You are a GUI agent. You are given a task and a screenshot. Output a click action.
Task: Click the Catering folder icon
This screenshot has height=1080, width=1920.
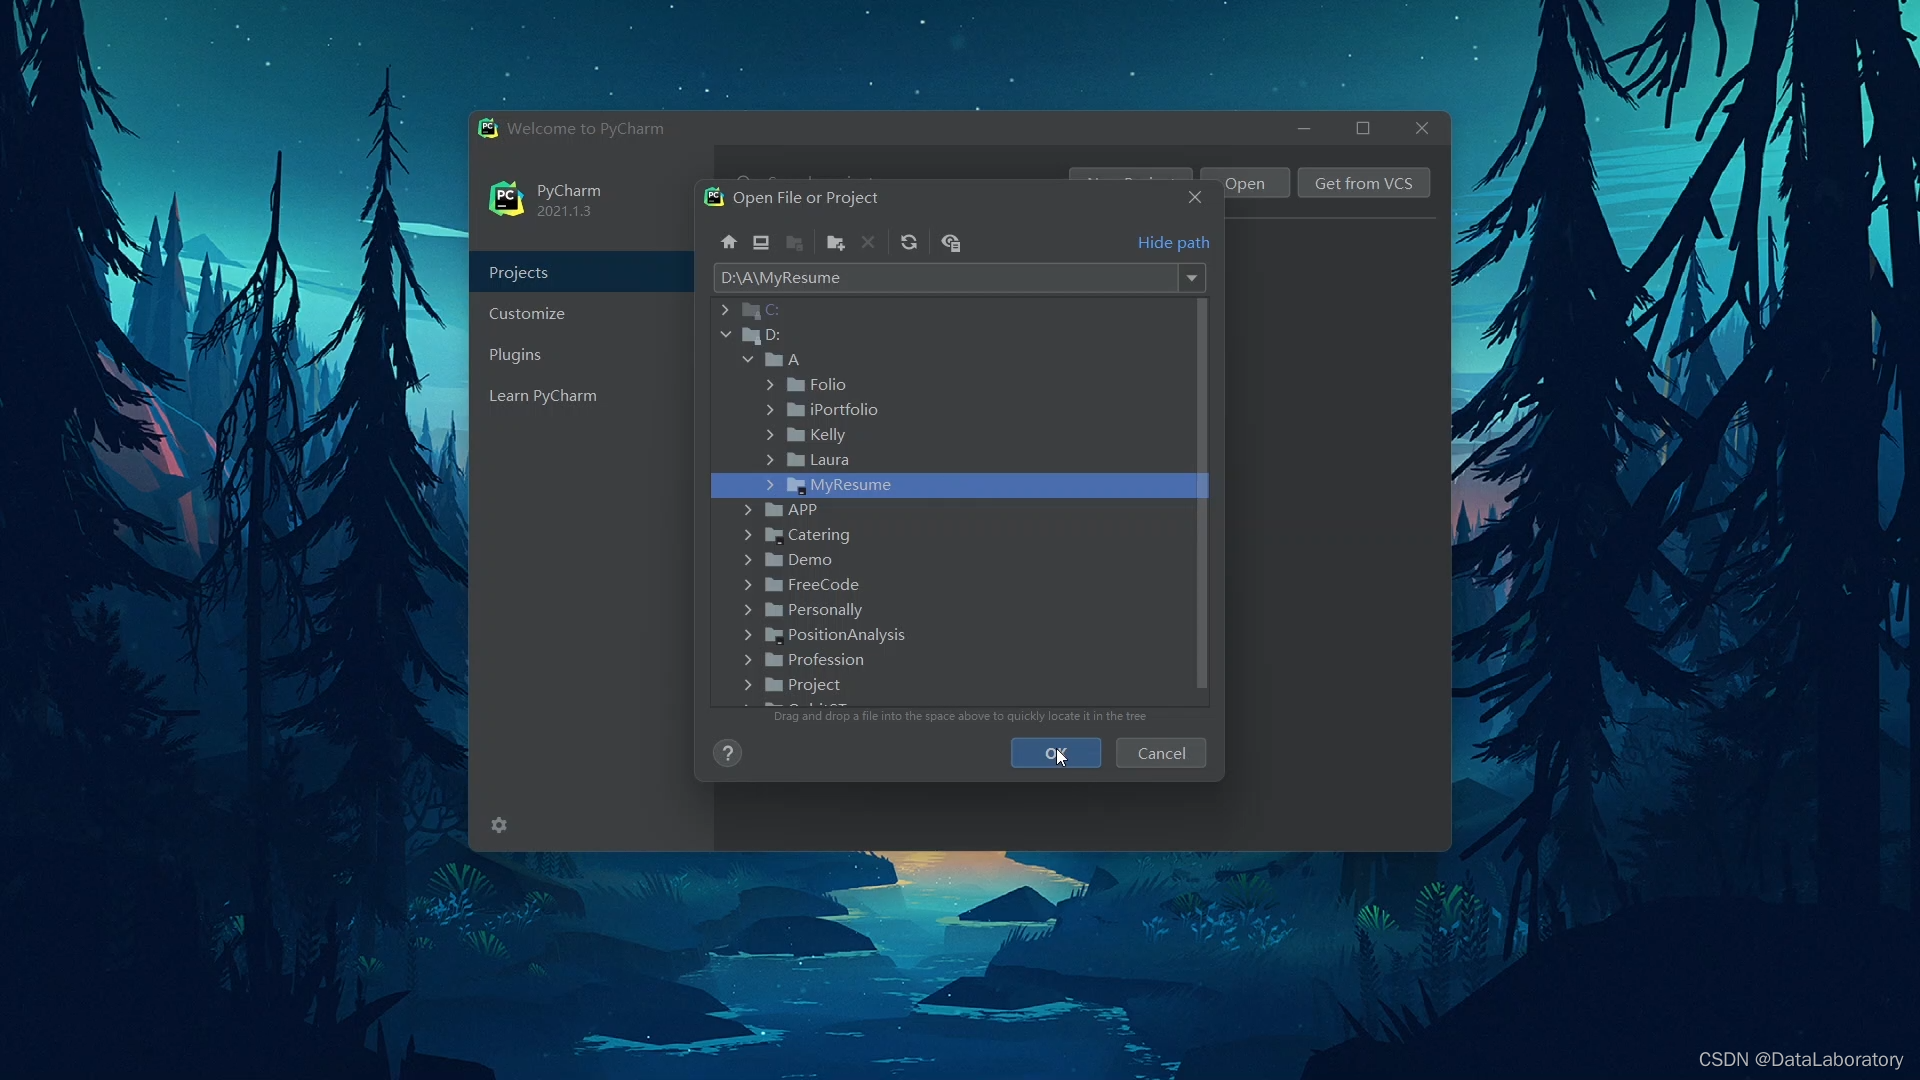click(774, 535)
